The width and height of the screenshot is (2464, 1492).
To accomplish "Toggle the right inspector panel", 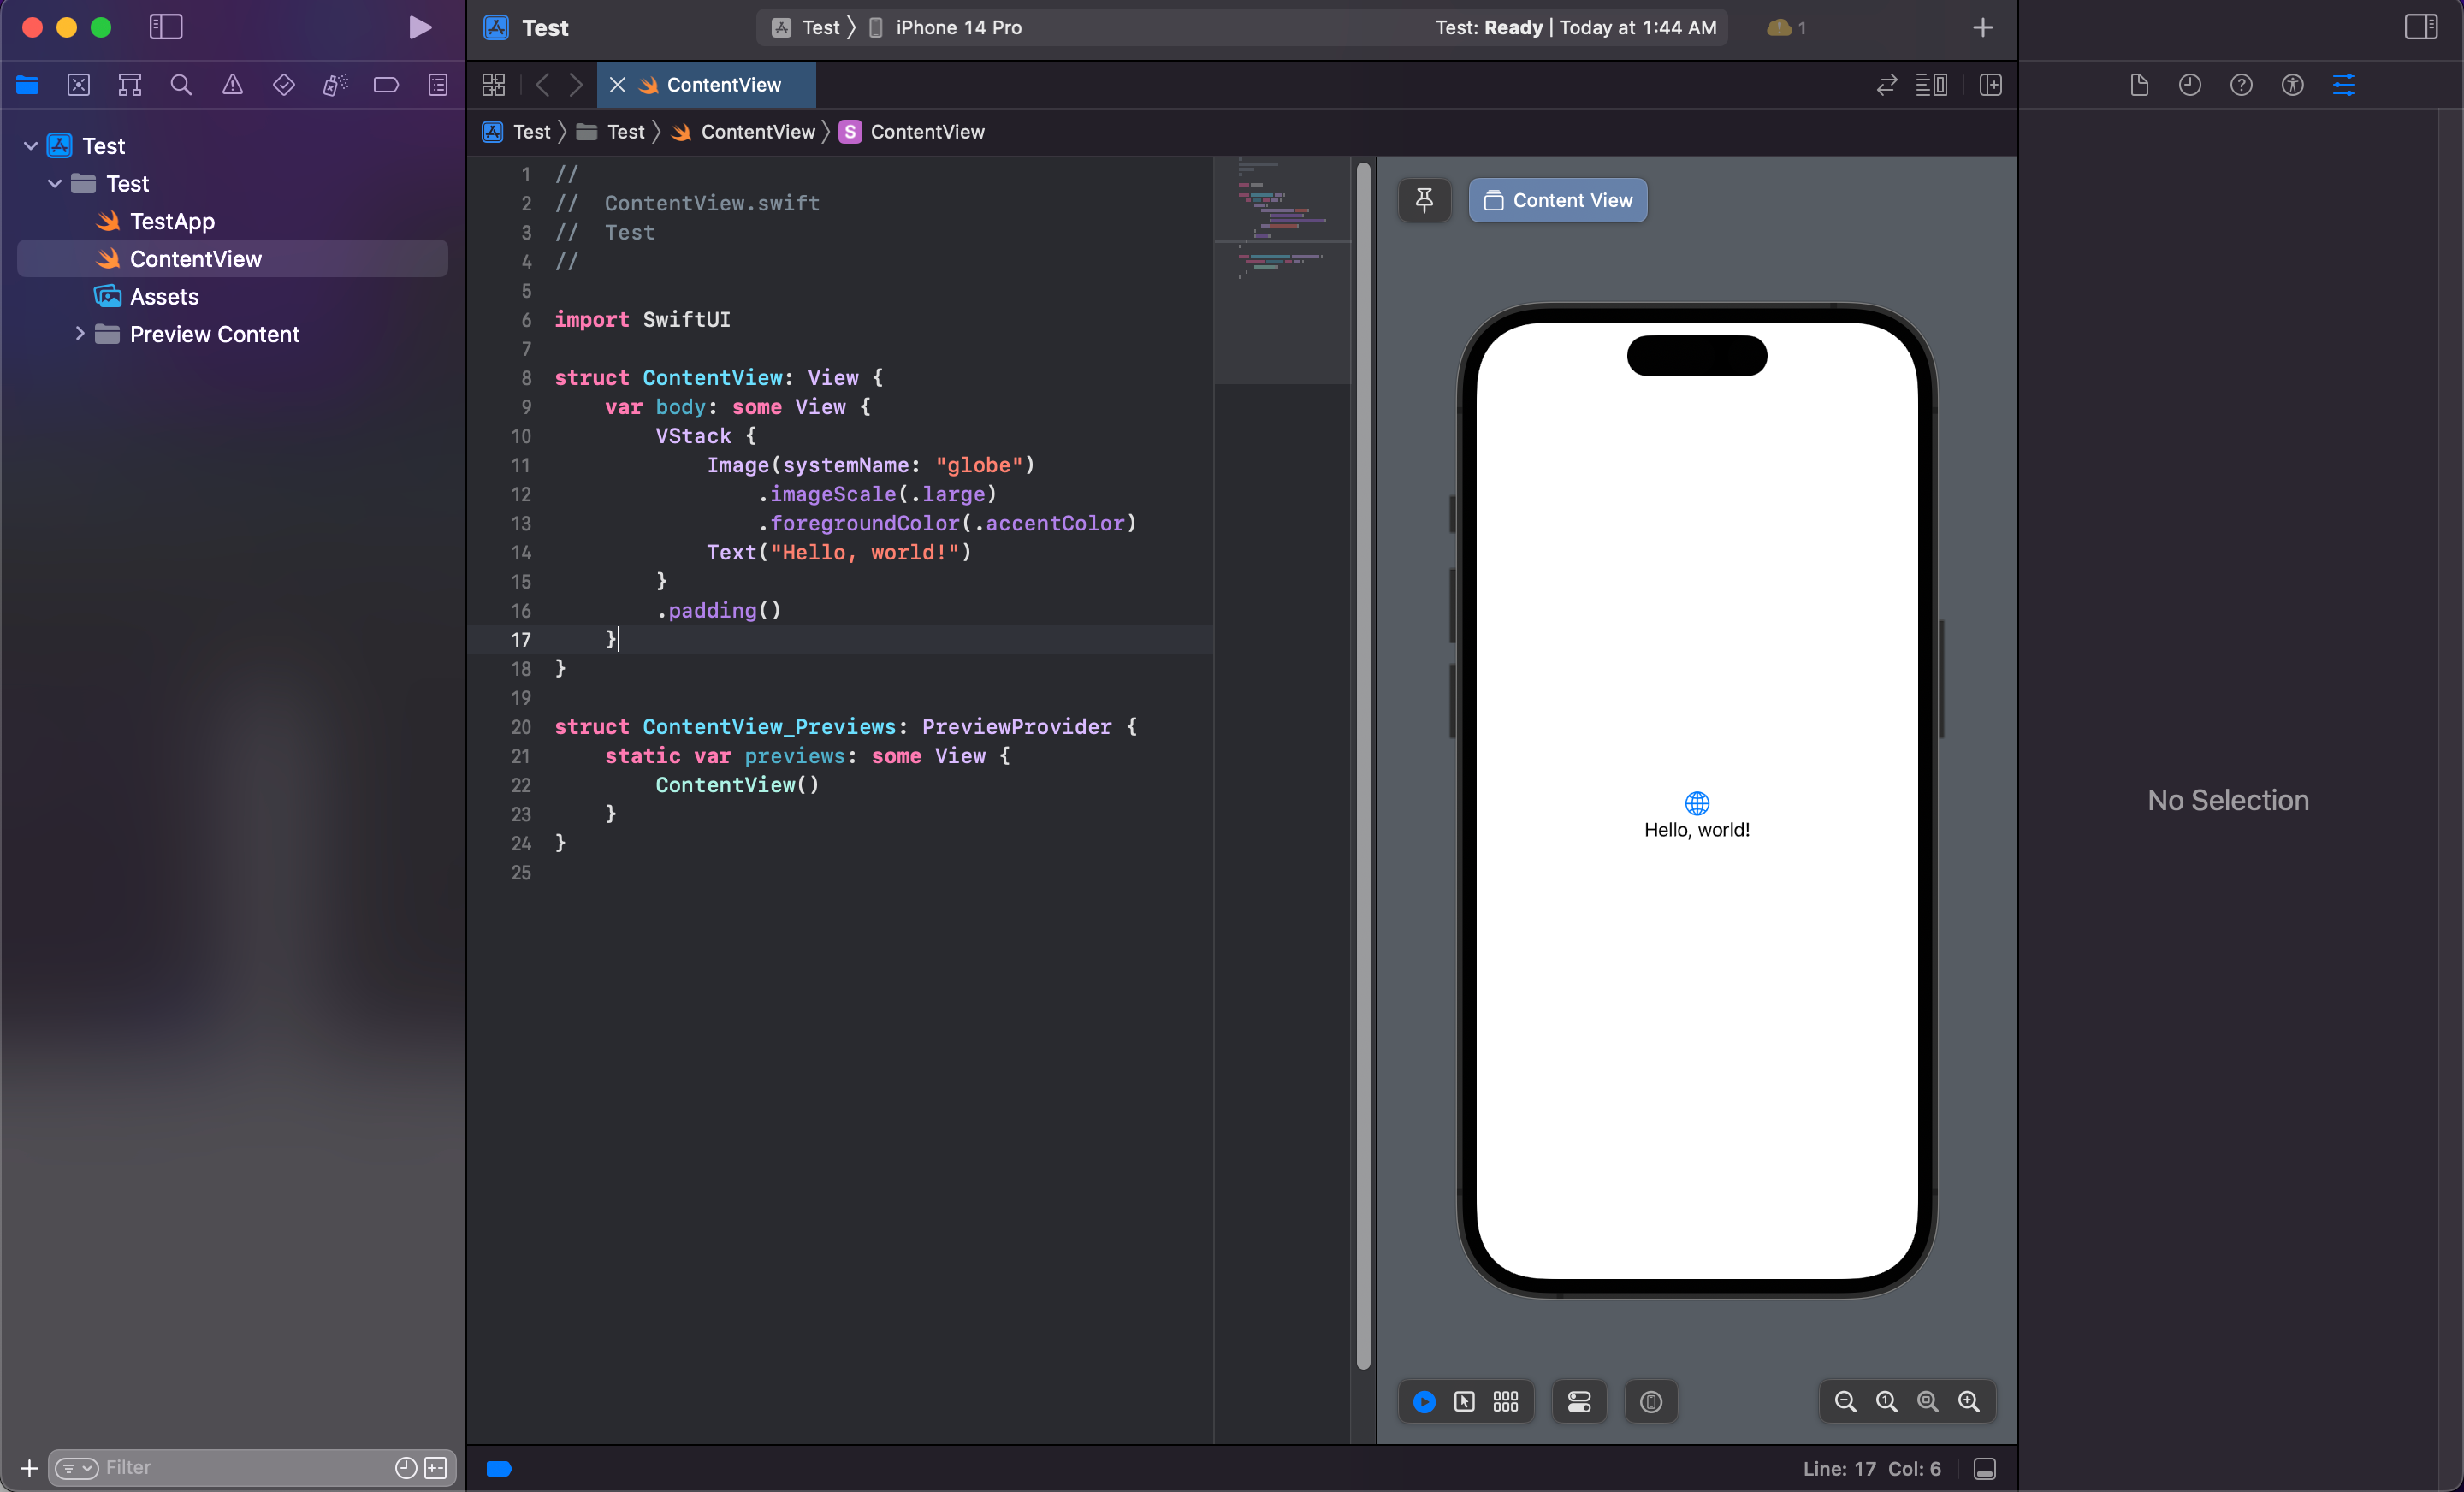I will [2420, 27].
